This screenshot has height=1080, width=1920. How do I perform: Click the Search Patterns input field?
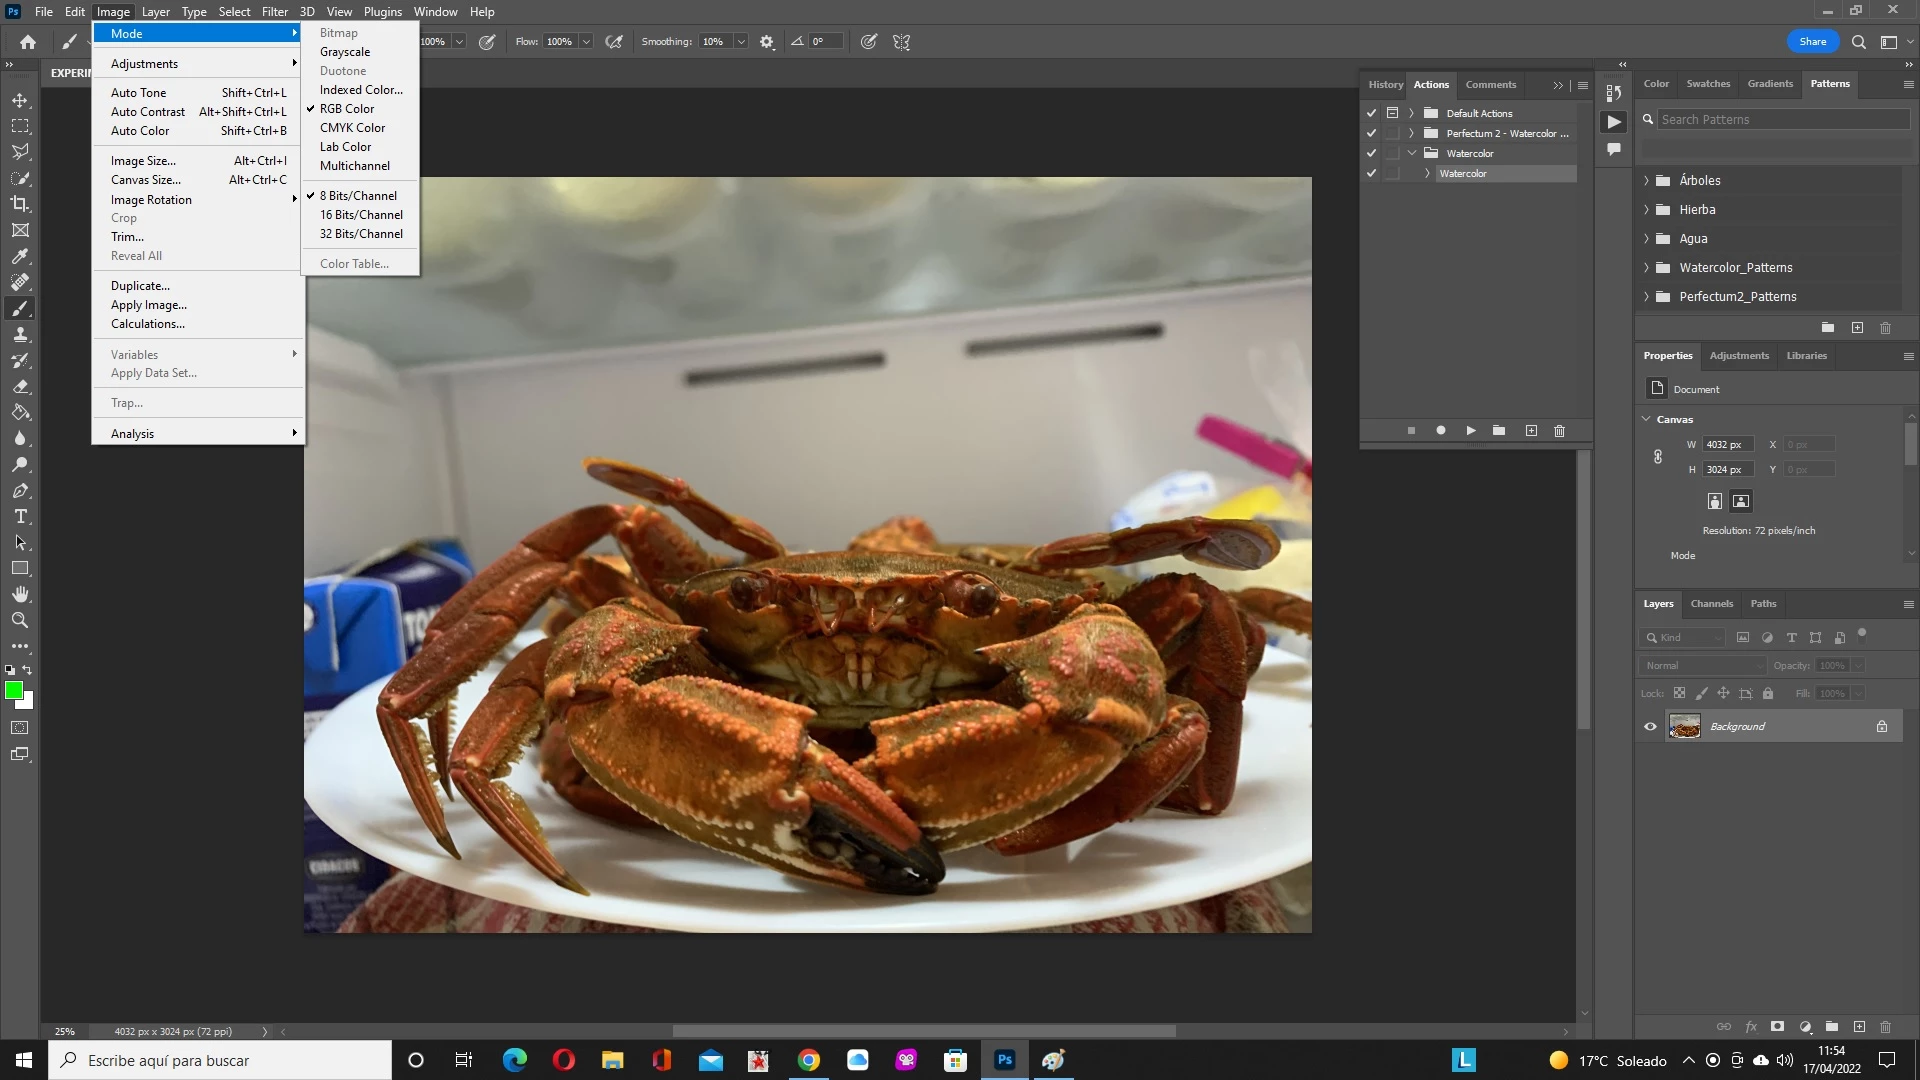pyautogui.click(x=1782, y=119)
